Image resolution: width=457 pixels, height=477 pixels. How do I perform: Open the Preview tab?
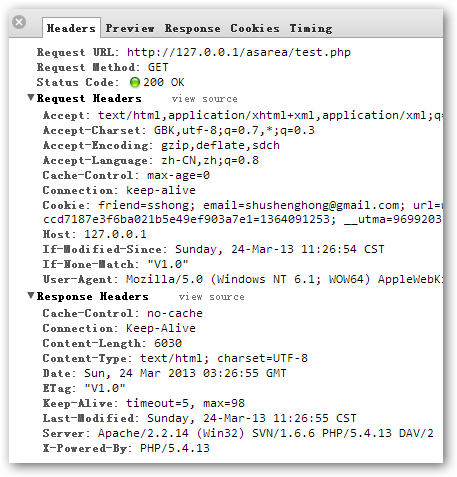pyautogui.click(x=130, y=28)
